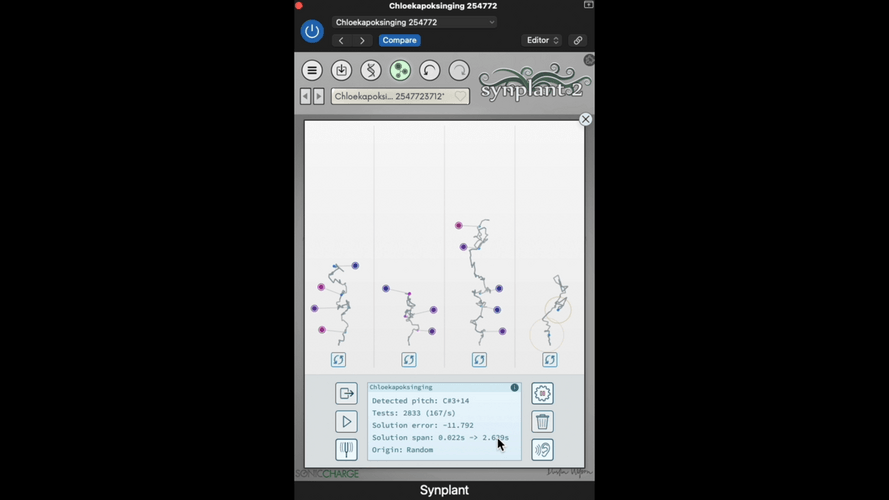Go to next preset with right chevron
Image resolution: width=889 pixels, height=500 pixels.
[x=362, y=40]
